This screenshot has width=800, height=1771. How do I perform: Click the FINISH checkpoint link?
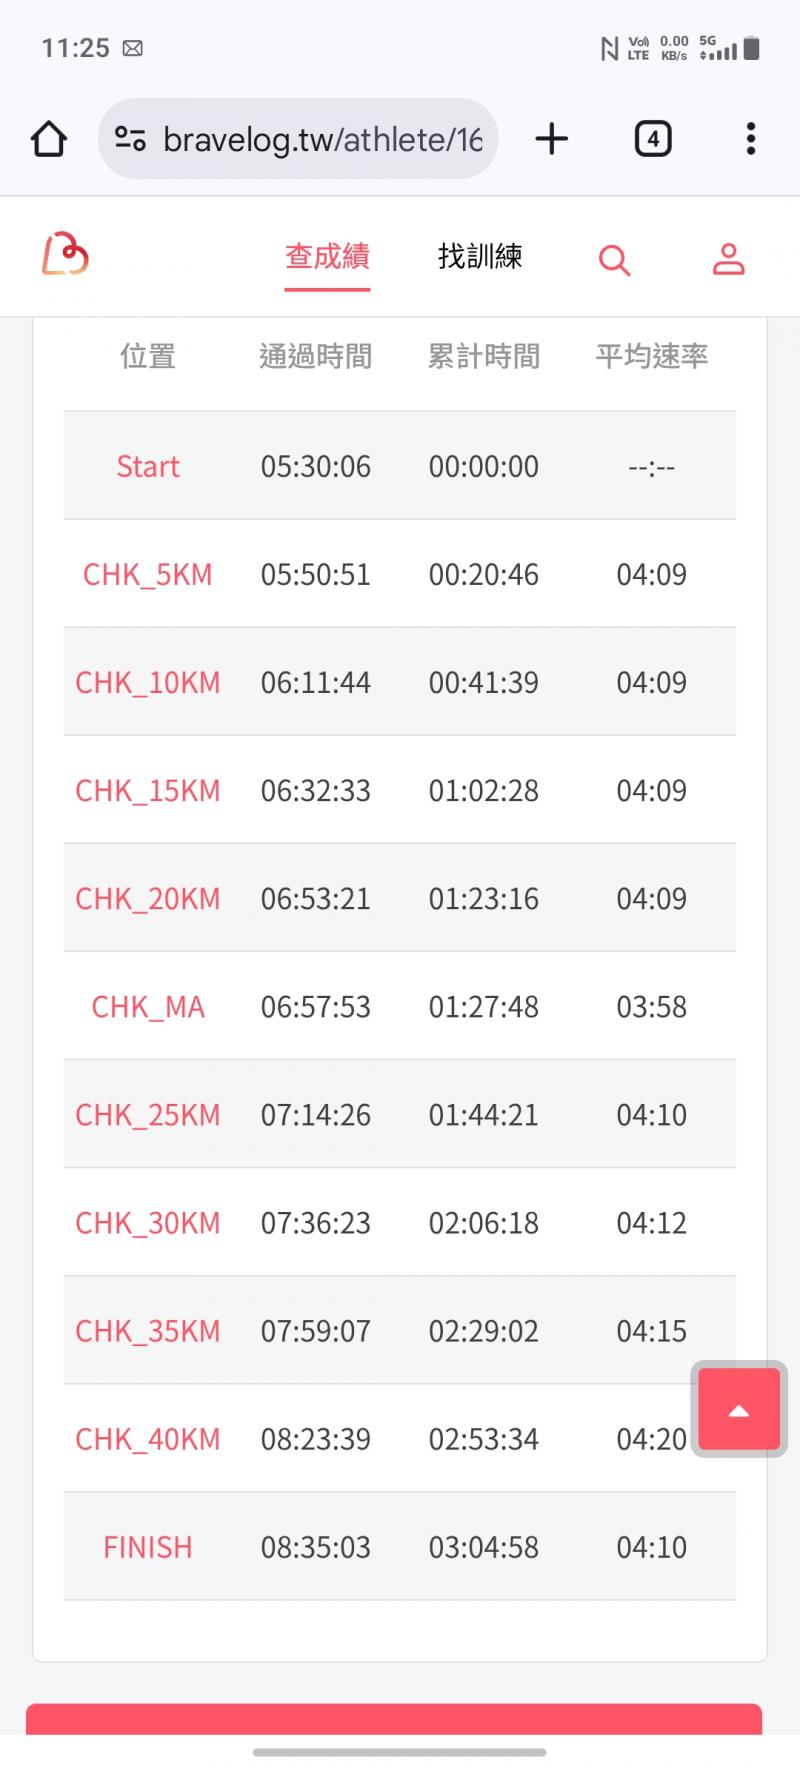pyautogui.click(x=148, y=1547)
